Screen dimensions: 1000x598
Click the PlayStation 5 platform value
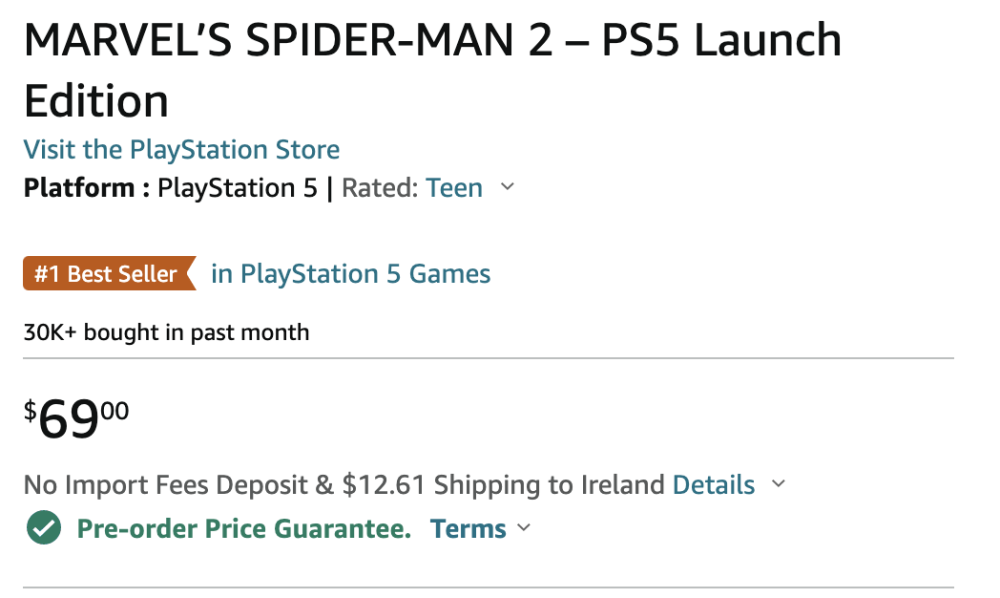click(237, 188)
